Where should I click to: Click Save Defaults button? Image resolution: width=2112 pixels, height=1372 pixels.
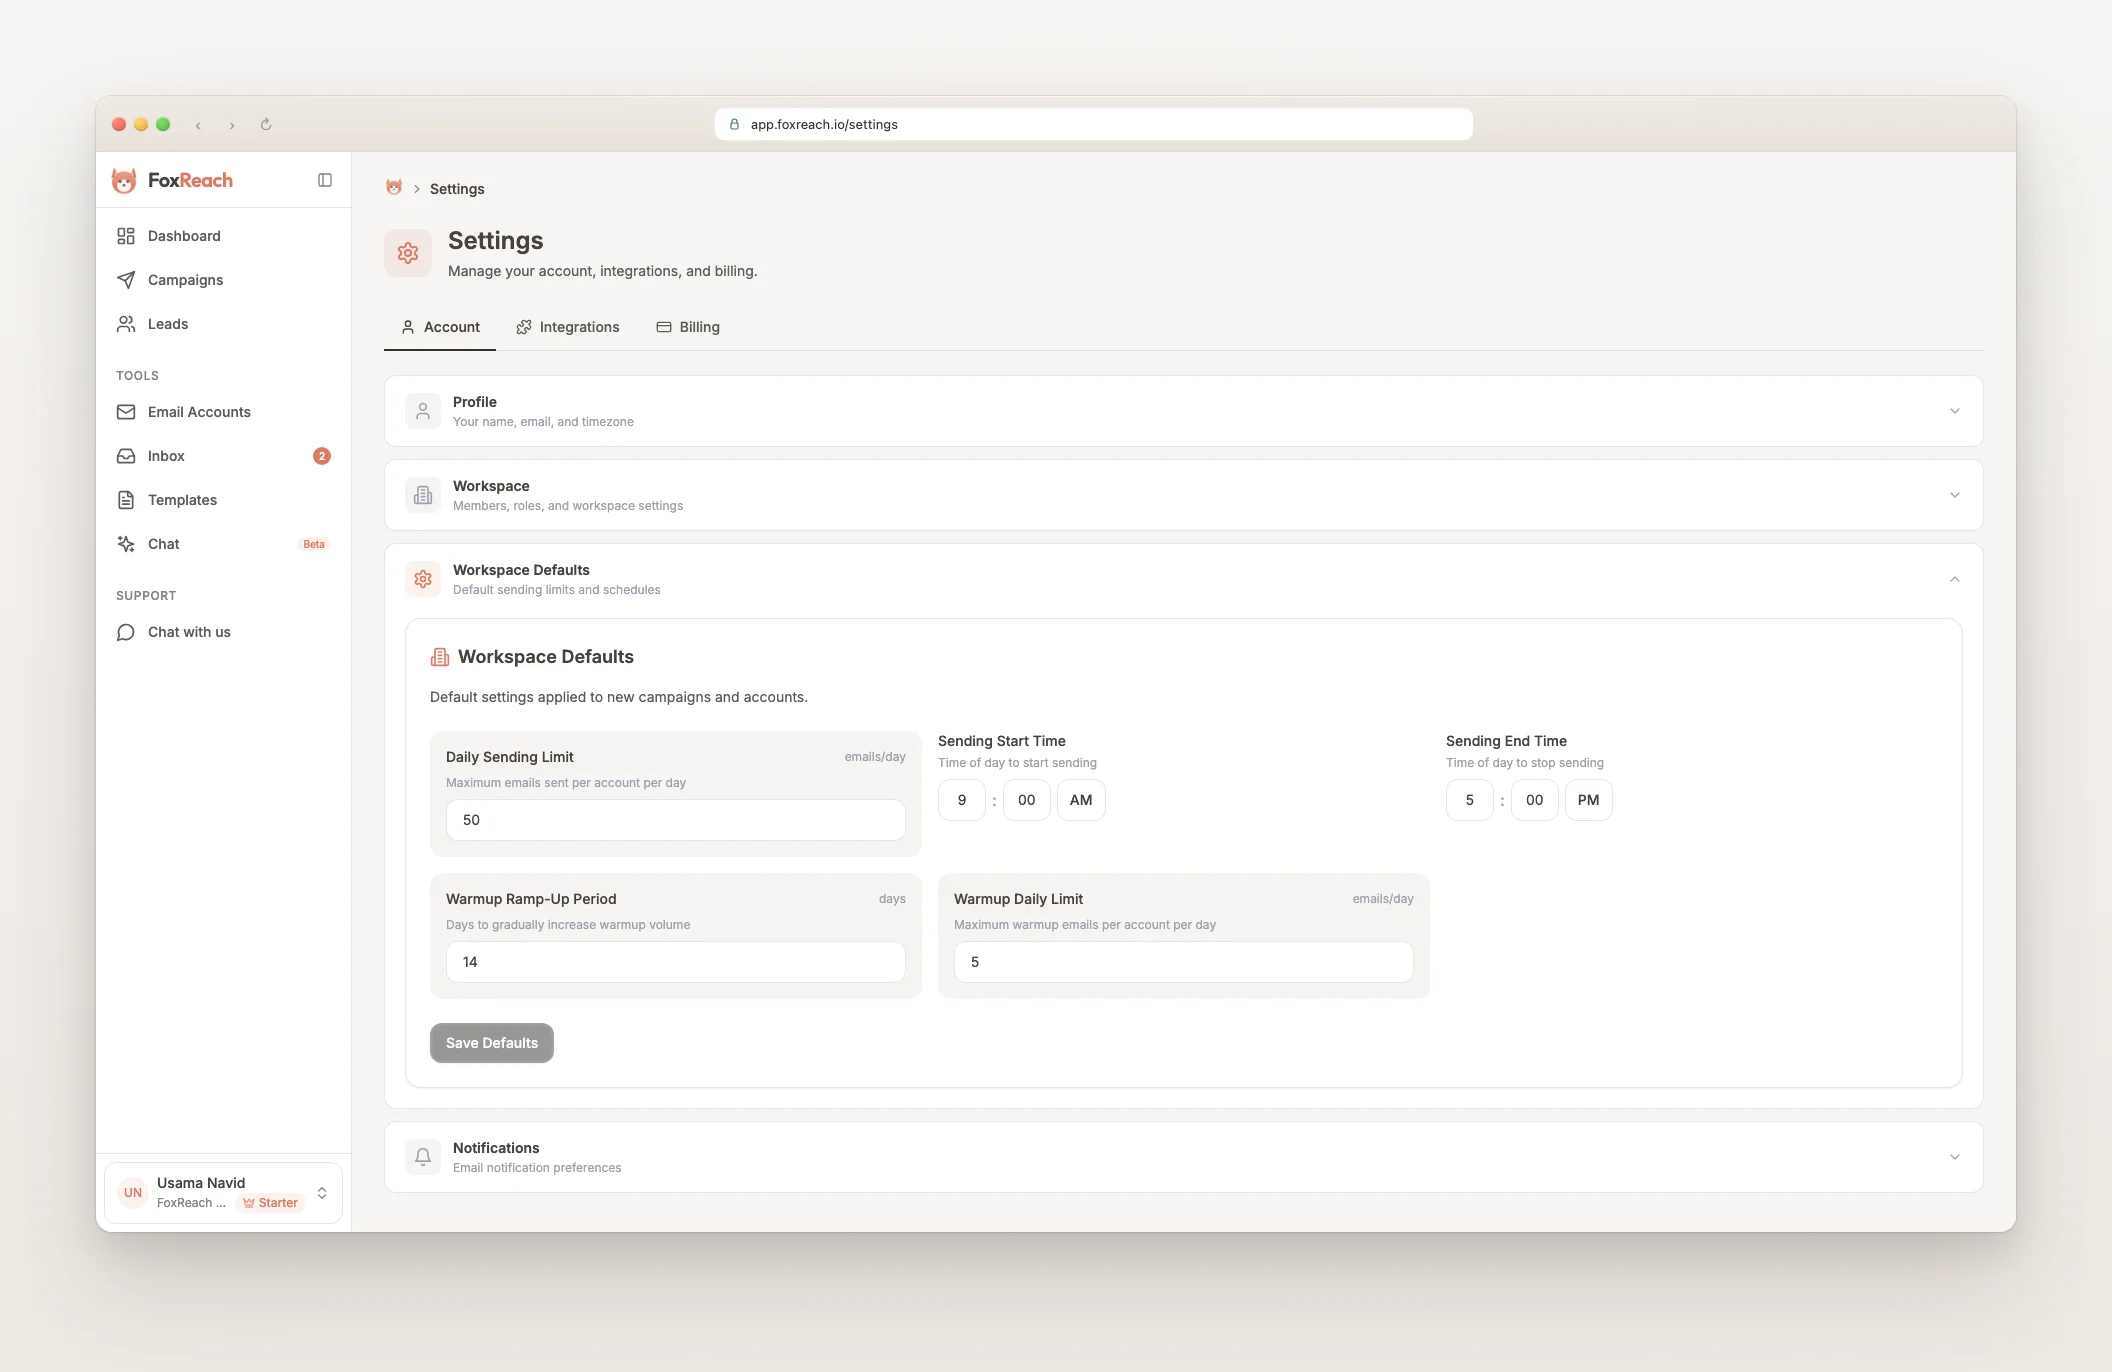pos(491,1043)
